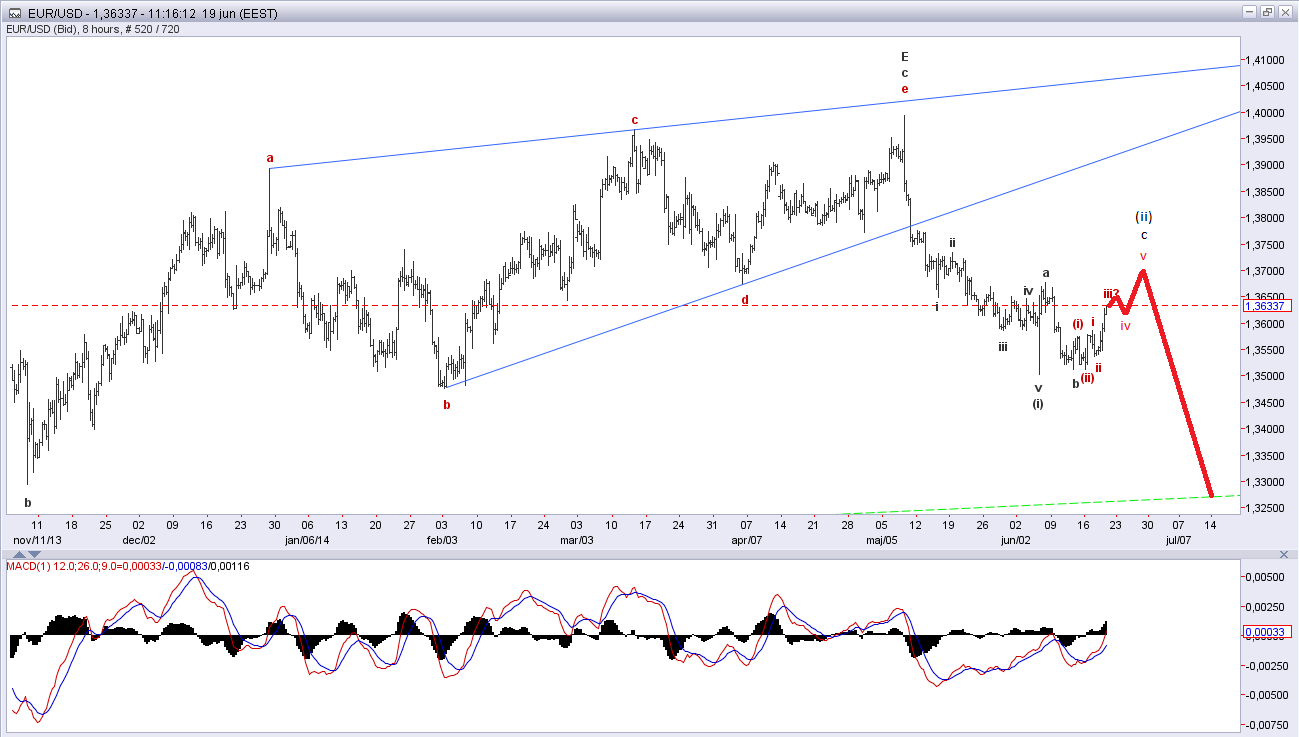Click the 'feb/03' date axis label
The image size is (1299, 737).
pyautogui.click(x=442, y=540)
